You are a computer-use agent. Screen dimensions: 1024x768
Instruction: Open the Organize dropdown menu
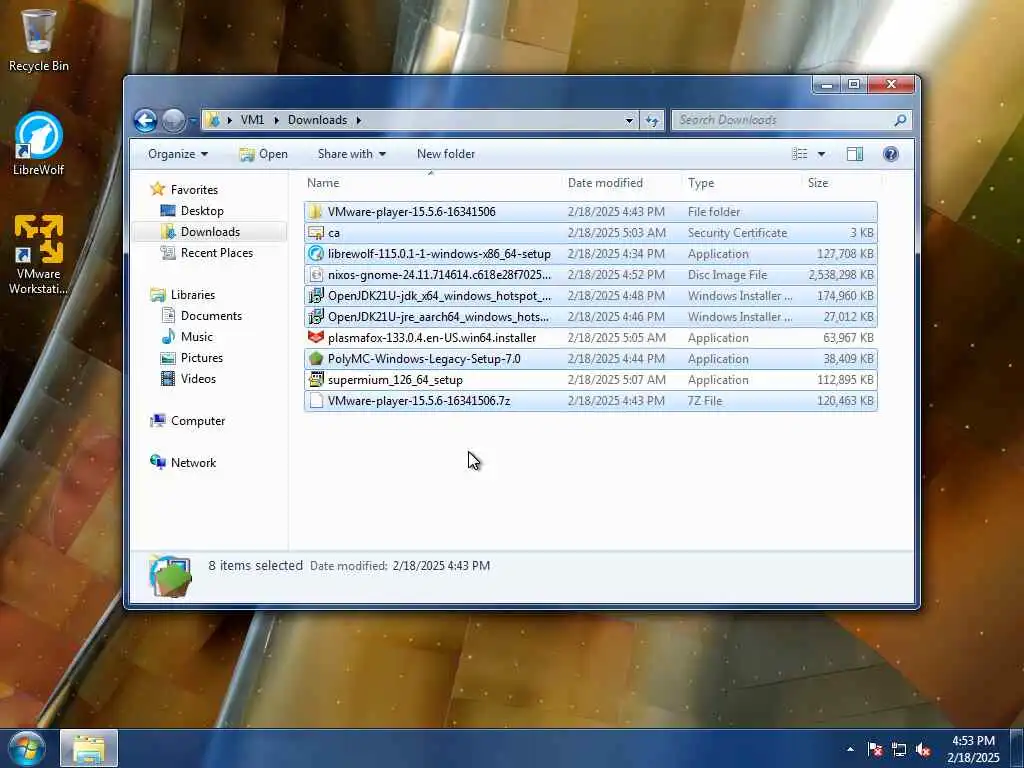coord(178,154)
